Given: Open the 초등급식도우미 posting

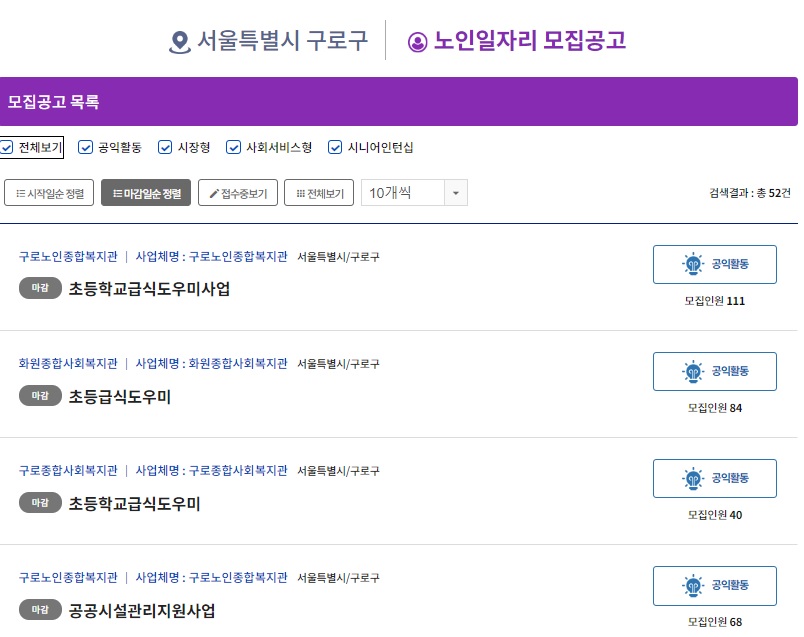Looking at the screenshot, I should coord(119,396).
